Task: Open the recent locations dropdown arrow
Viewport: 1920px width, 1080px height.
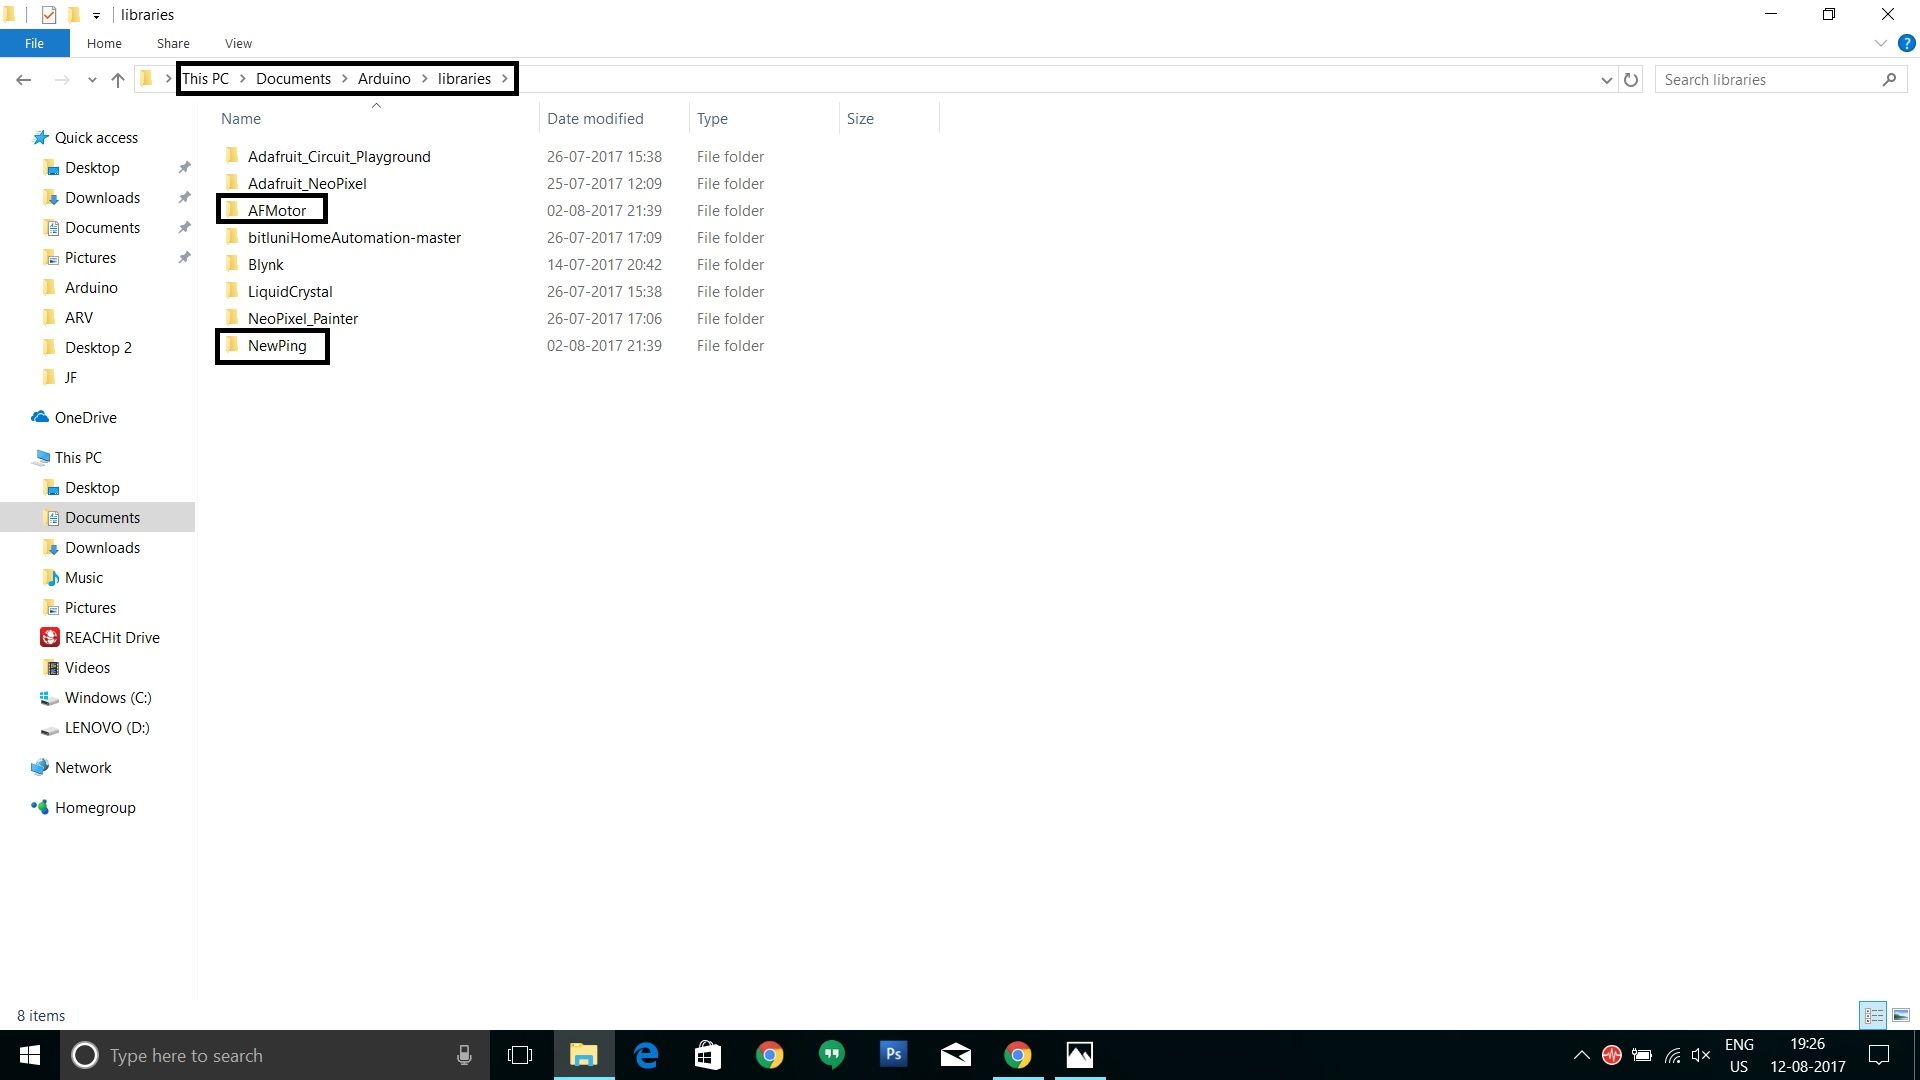Action: pyautogui.click(x=92, y=80)
